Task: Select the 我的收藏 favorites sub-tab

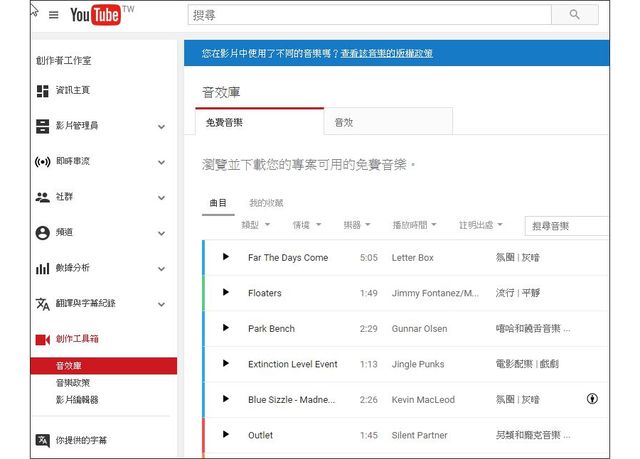Action: coord(266,203)
